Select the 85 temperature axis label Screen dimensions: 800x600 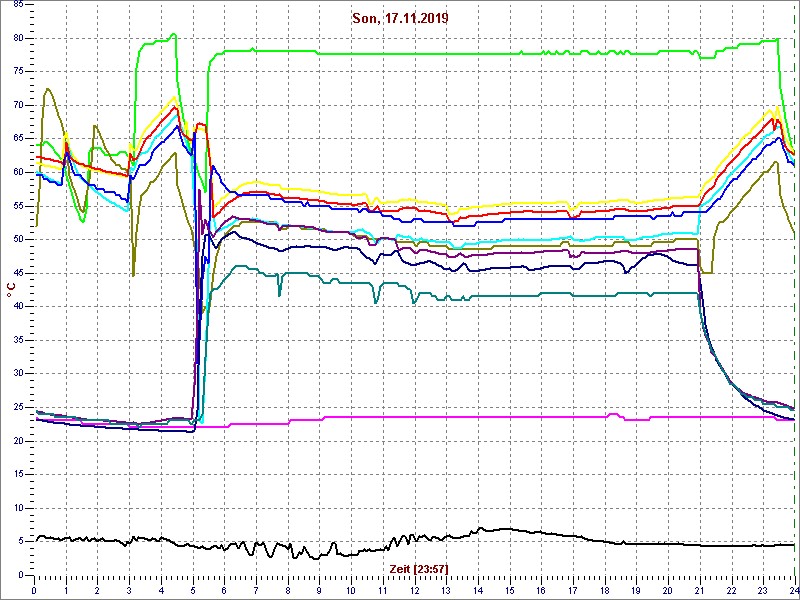[x=17, y=5]
